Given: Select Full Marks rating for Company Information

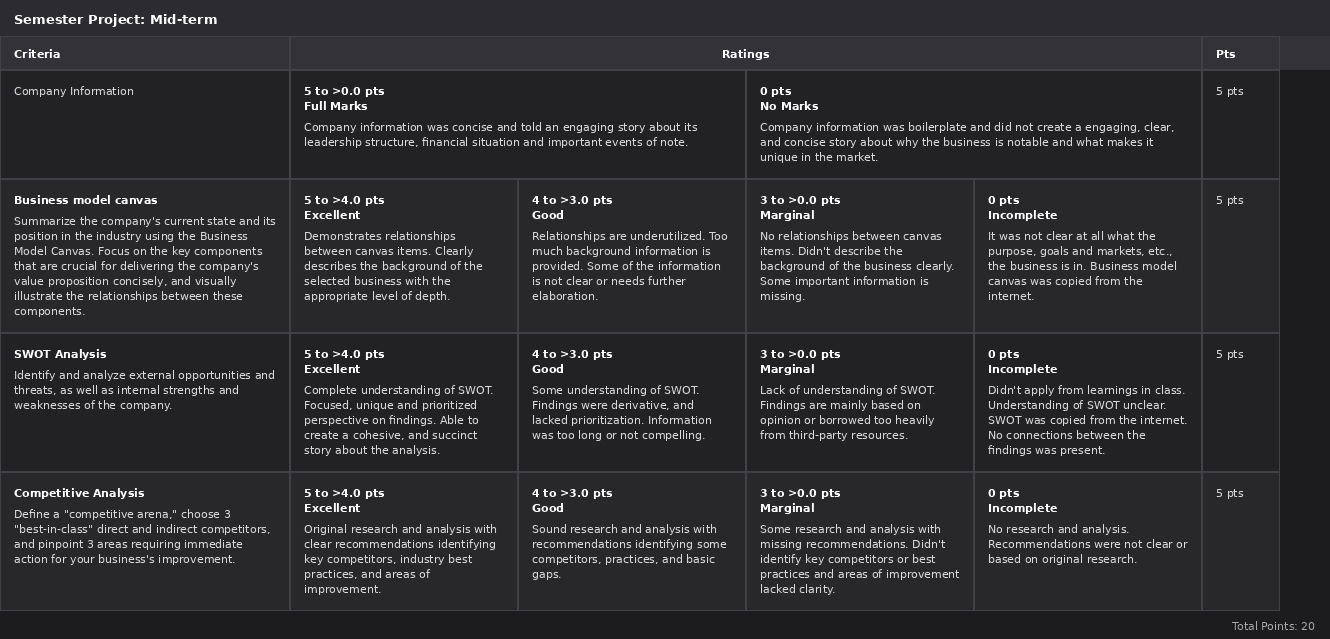Looking at the screenshot, I should coord(518,125).
